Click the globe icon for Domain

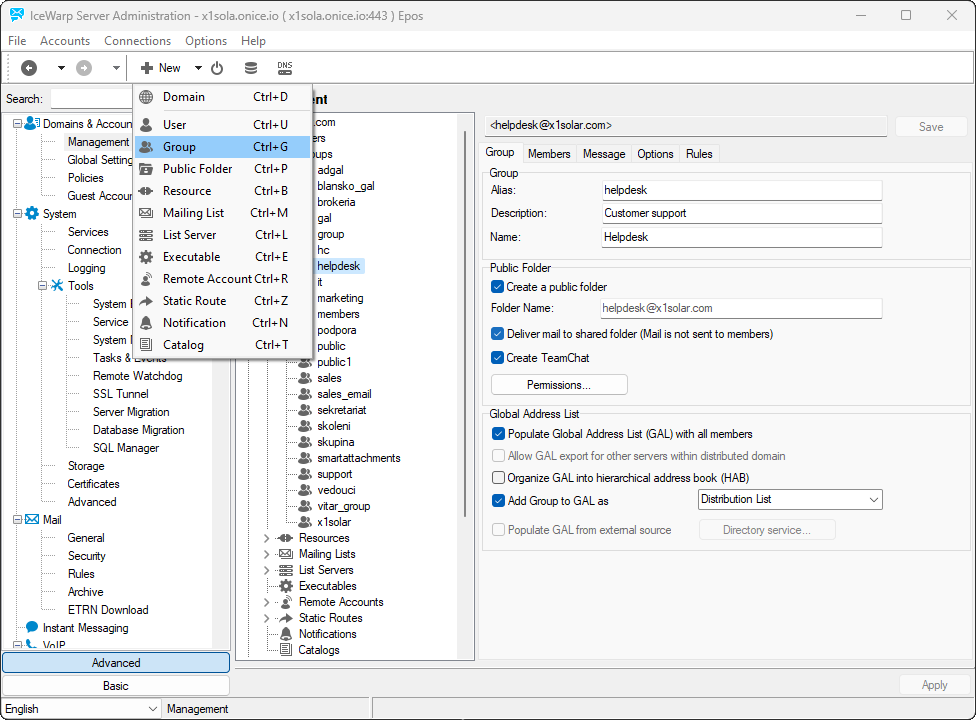click(x=146, y=97)
